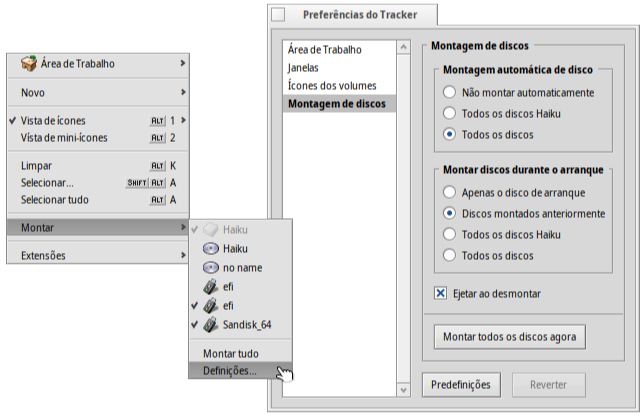642x416 pixels.
Task: Click the unchecked efi drive icon
Action: 210,286
